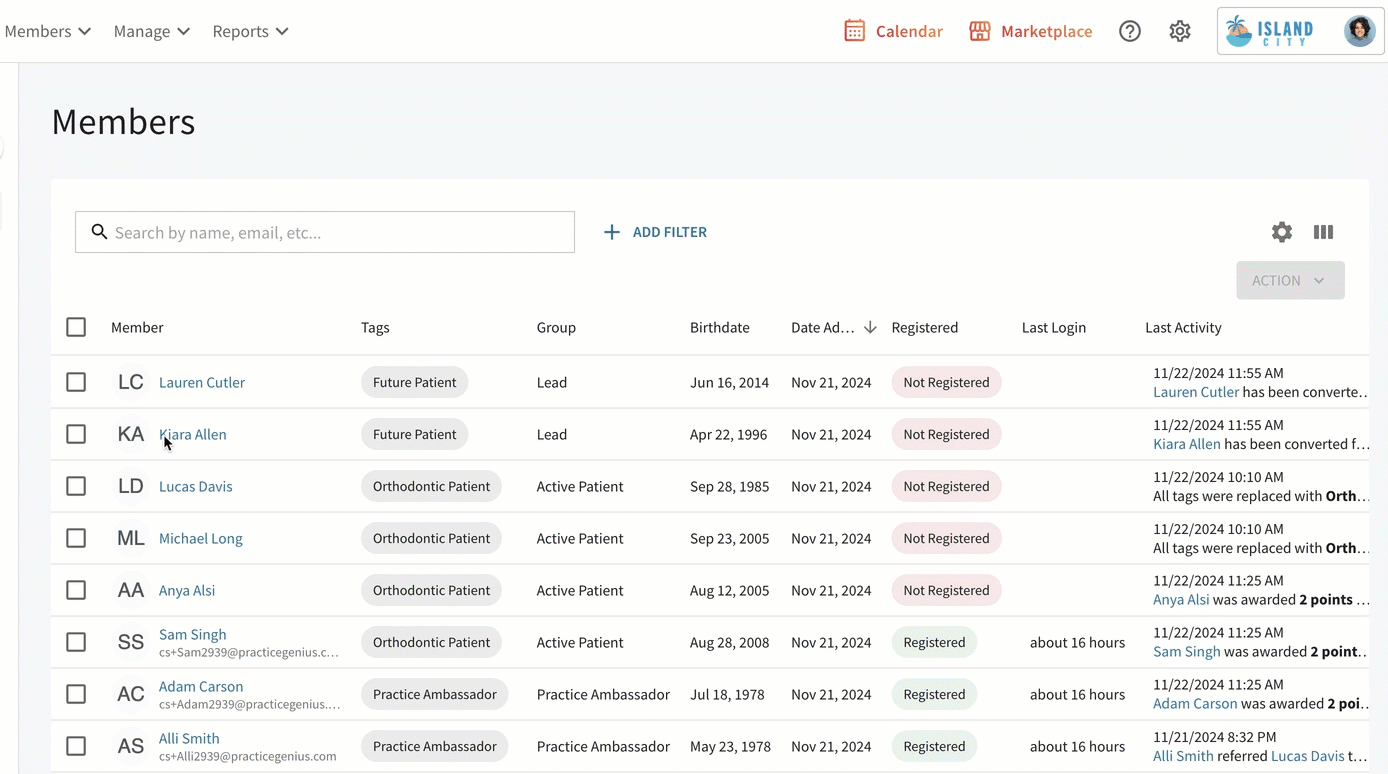
Task: Click the Member column header
Action: (137, 327)
